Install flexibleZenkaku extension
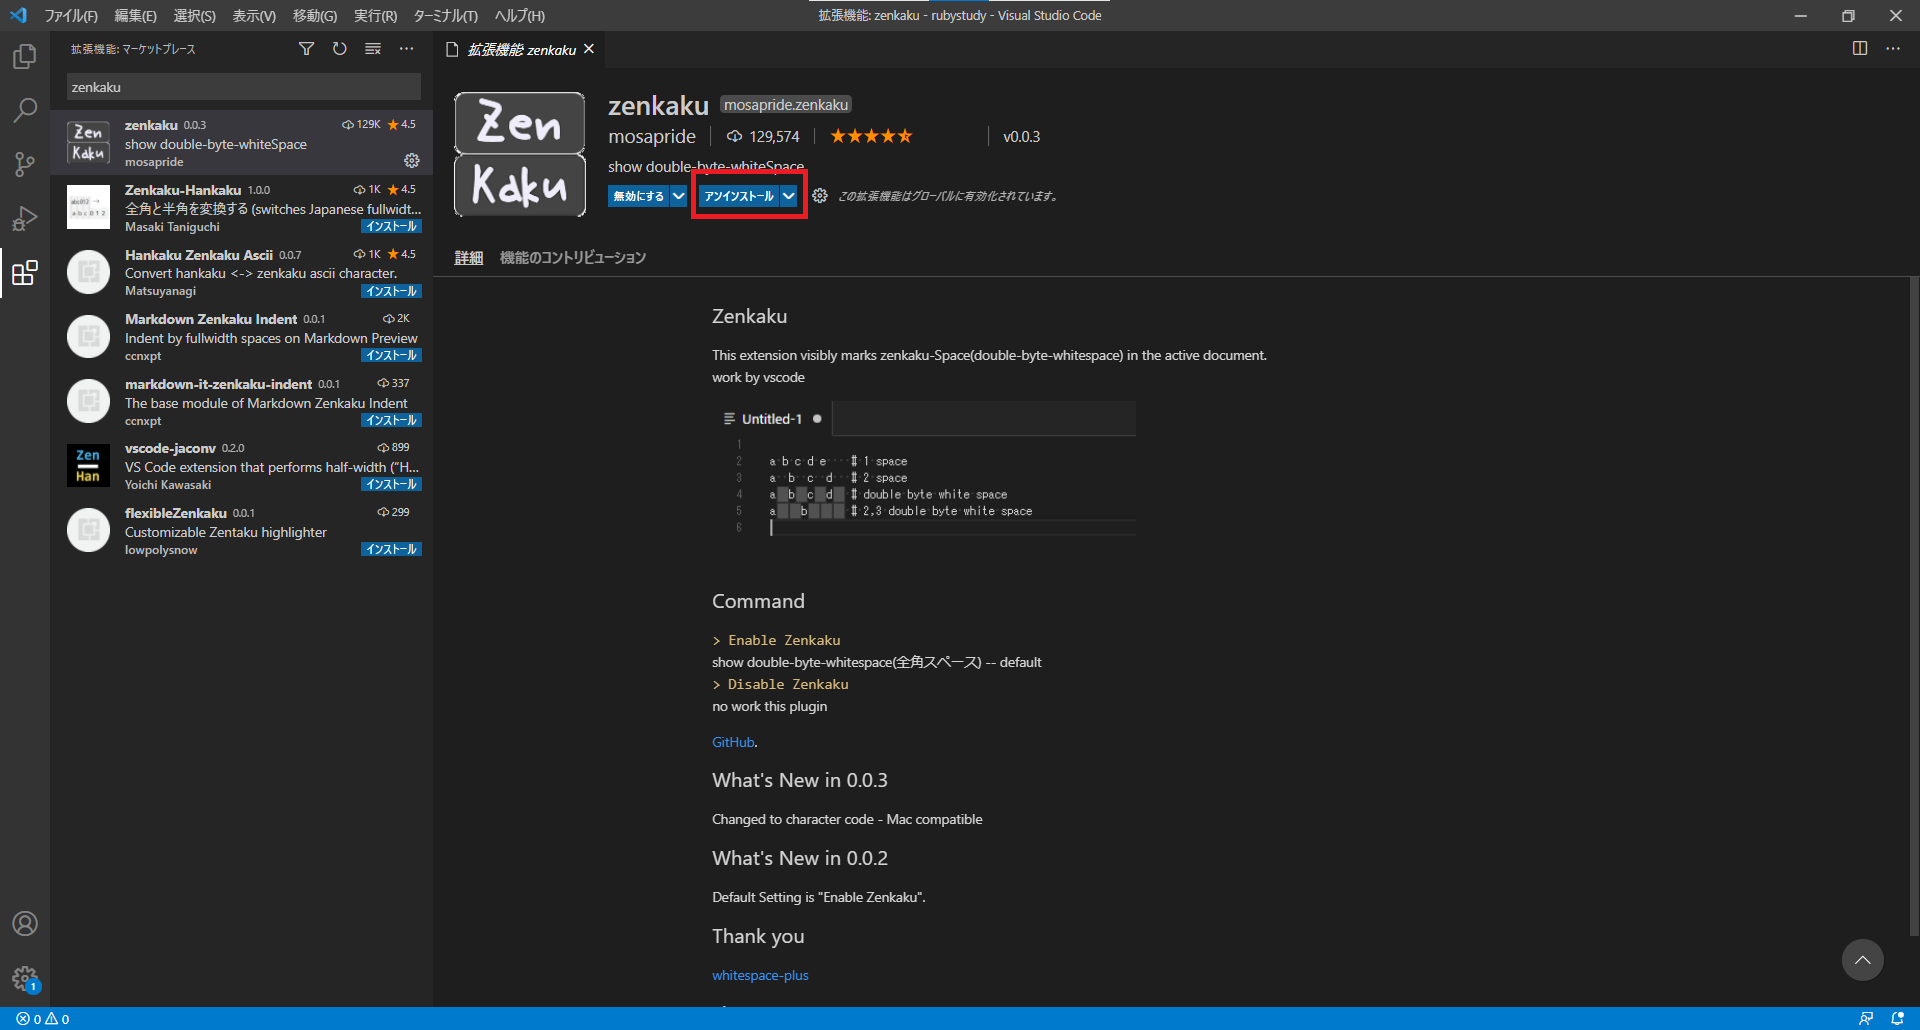This screenshot has width=1920, height=1030. [391, 549]
